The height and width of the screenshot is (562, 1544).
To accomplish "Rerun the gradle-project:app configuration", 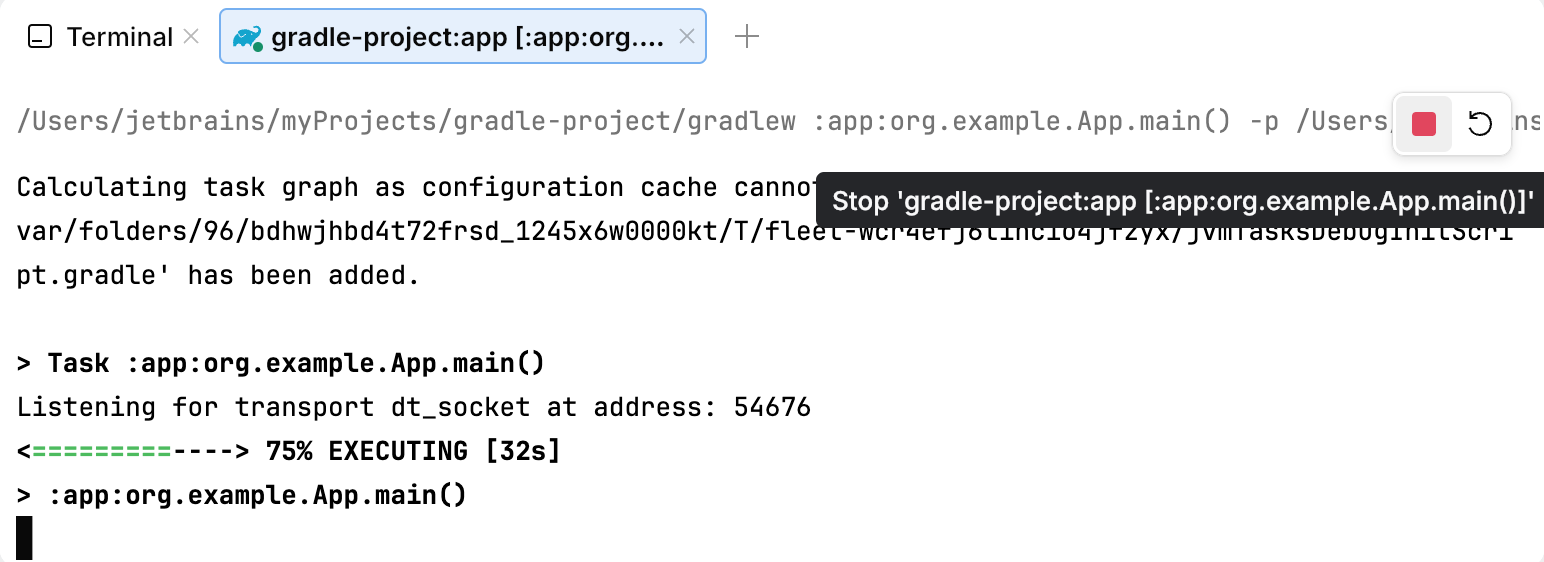I will pos(1480,124).
